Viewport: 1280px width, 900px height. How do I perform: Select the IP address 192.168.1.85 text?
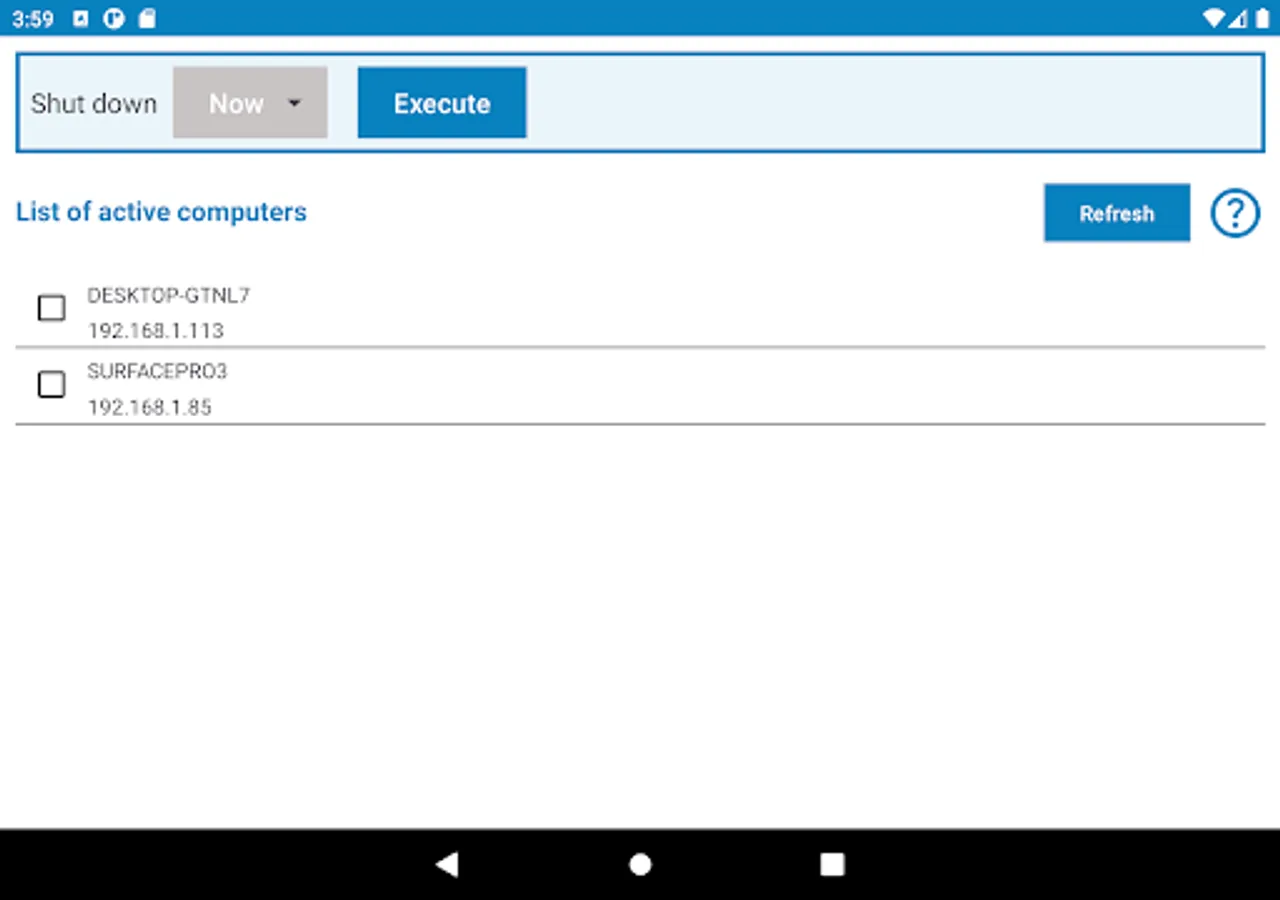pyautogui.click(x=150, y=407)
